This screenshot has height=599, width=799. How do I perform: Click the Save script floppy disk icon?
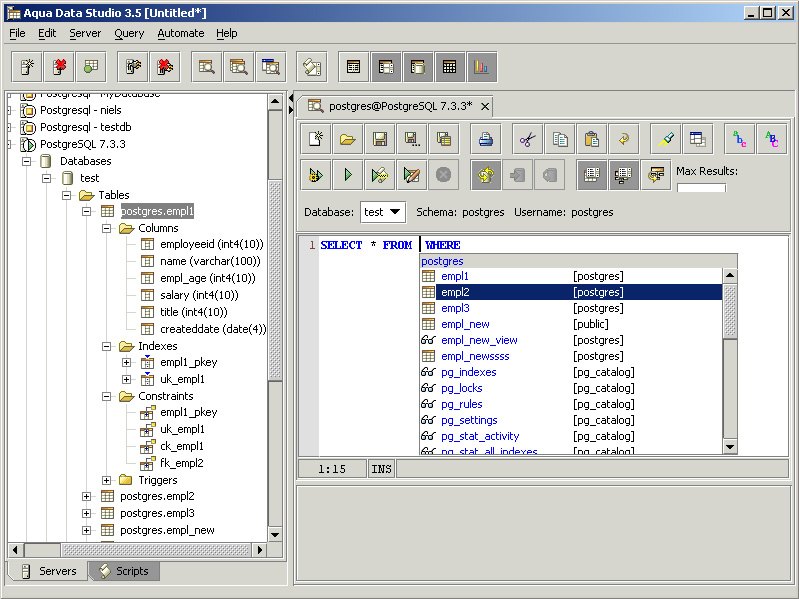pos(380,139)
